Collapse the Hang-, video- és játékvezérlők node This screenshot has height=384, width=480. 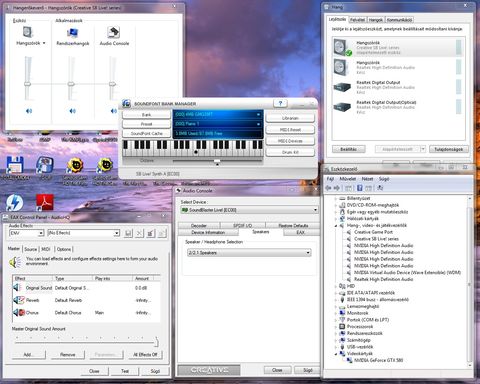[x=336, y=226]
